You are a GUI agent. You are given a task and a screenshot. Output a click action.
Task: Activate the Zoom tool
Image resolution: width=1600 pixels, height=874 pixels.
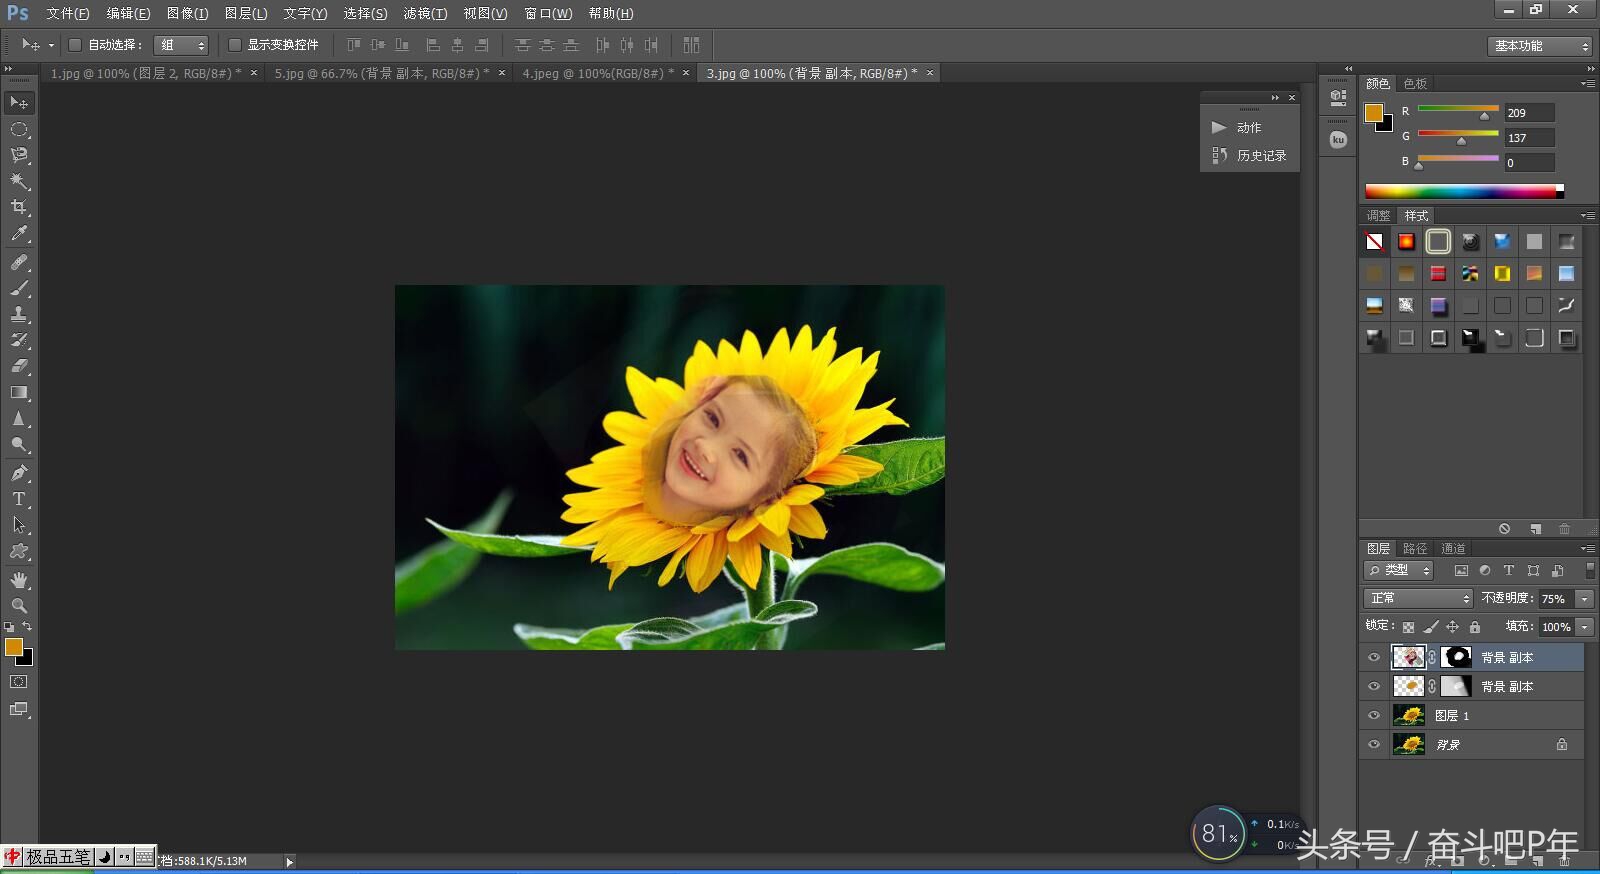pyautogui.click(x=19, y=606)
